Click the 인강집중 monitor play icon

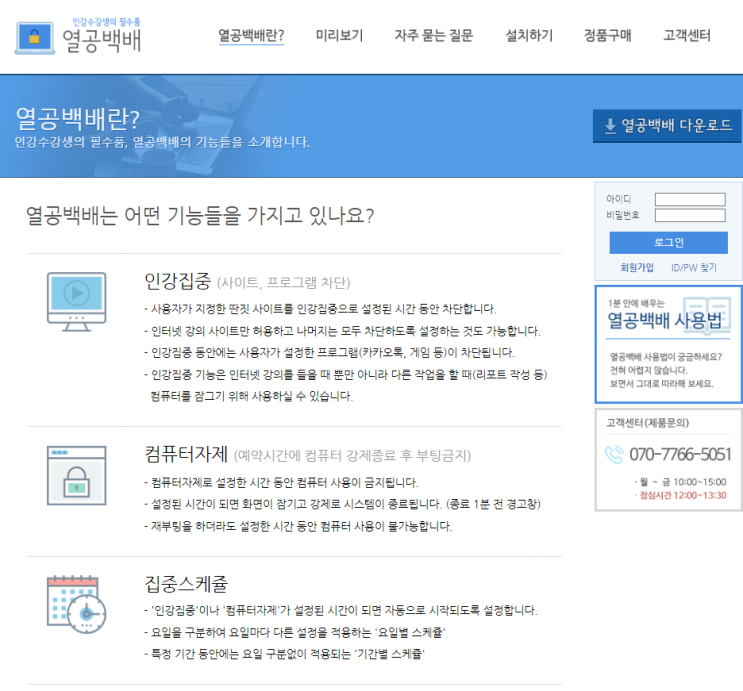tap(76, 301)
